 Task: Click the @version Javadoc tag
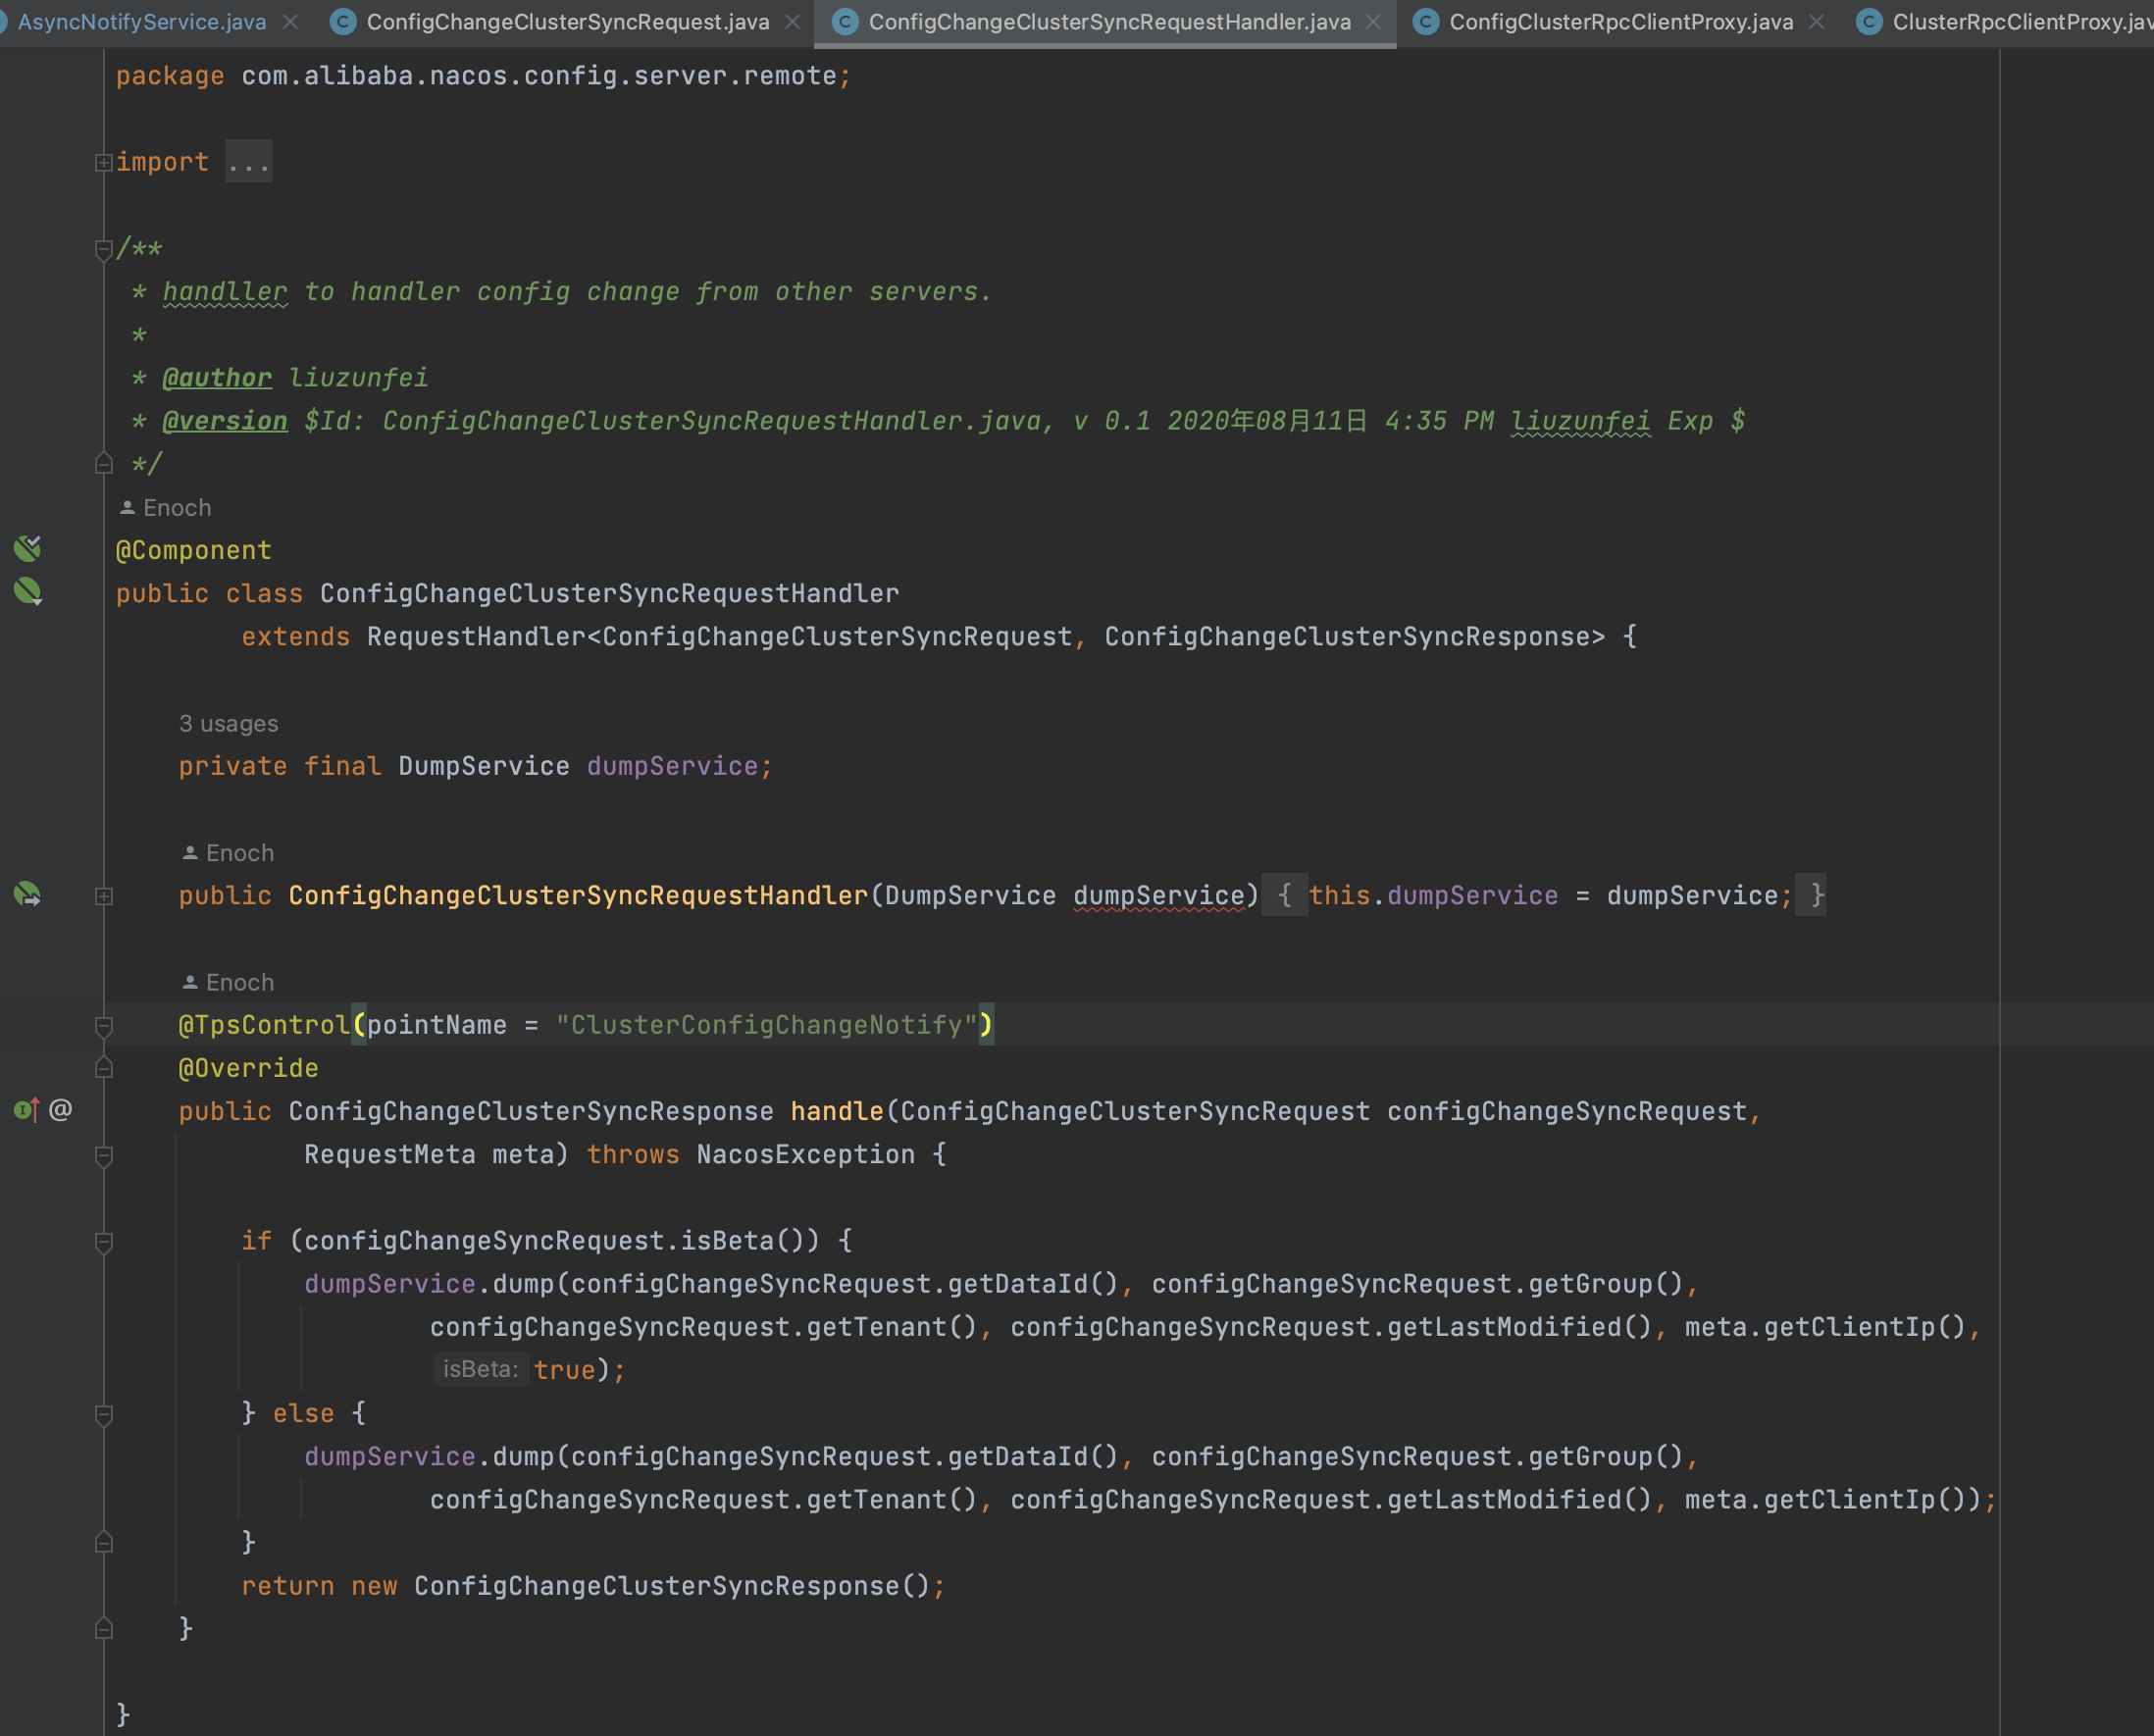coord(224,421)
